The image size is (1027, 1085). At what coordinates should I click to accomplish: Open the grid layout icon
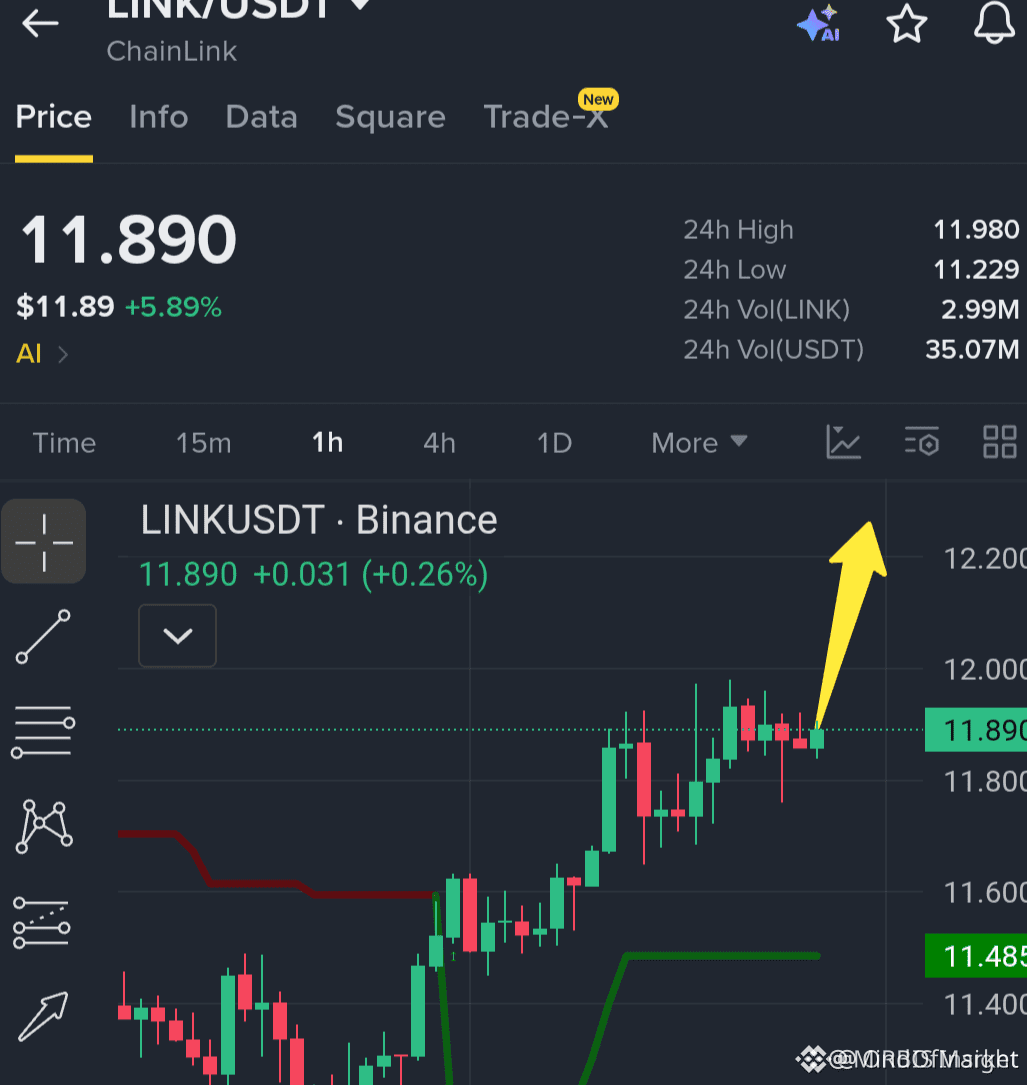pyautogui.click(x=1000, y=442)
